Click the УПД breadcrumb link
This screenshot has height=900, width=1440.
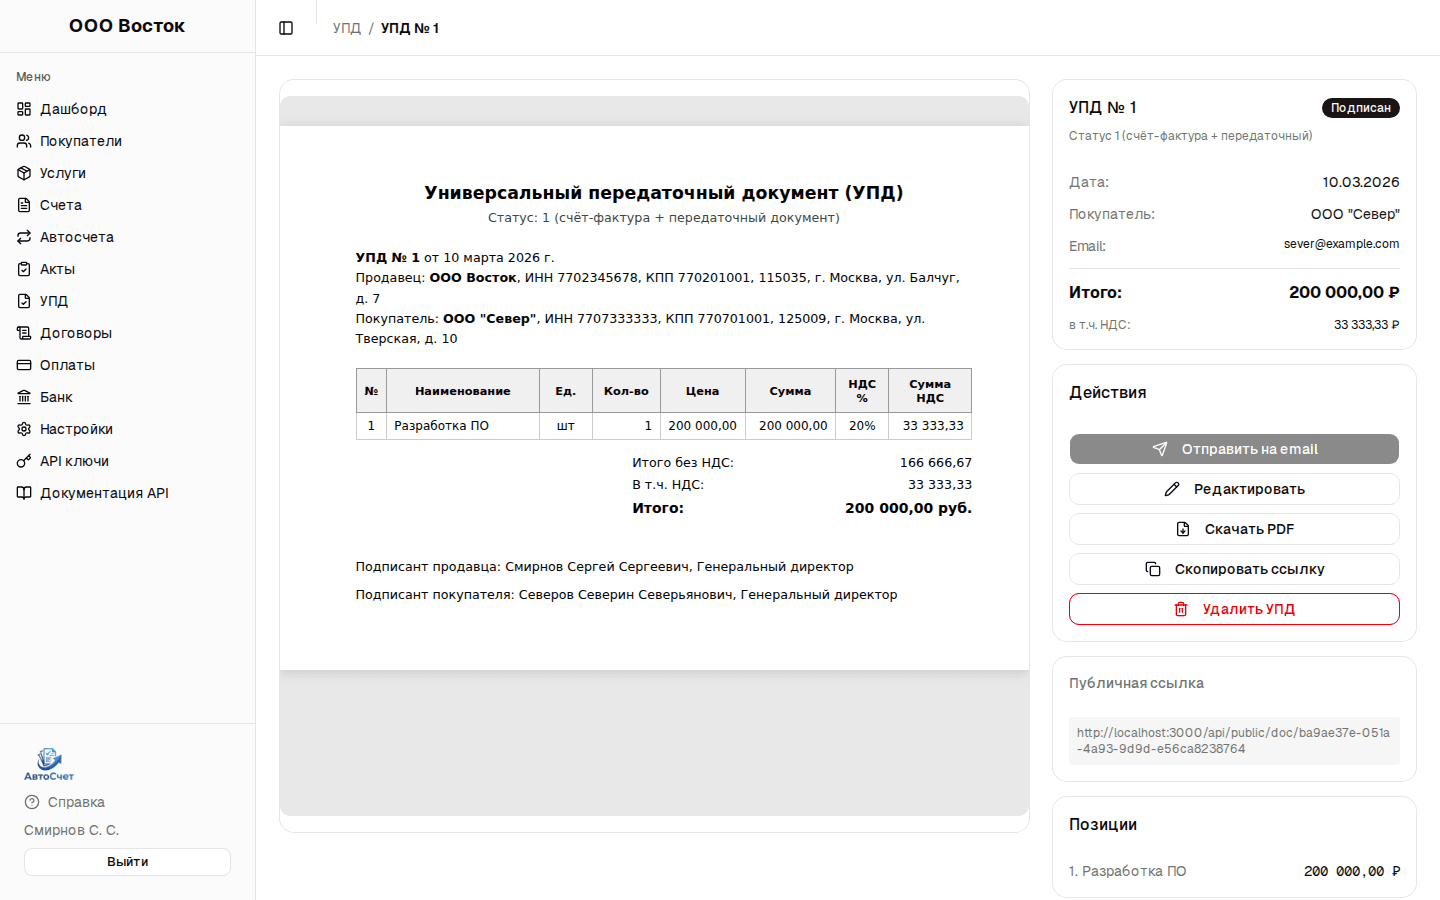click(347, 28)
